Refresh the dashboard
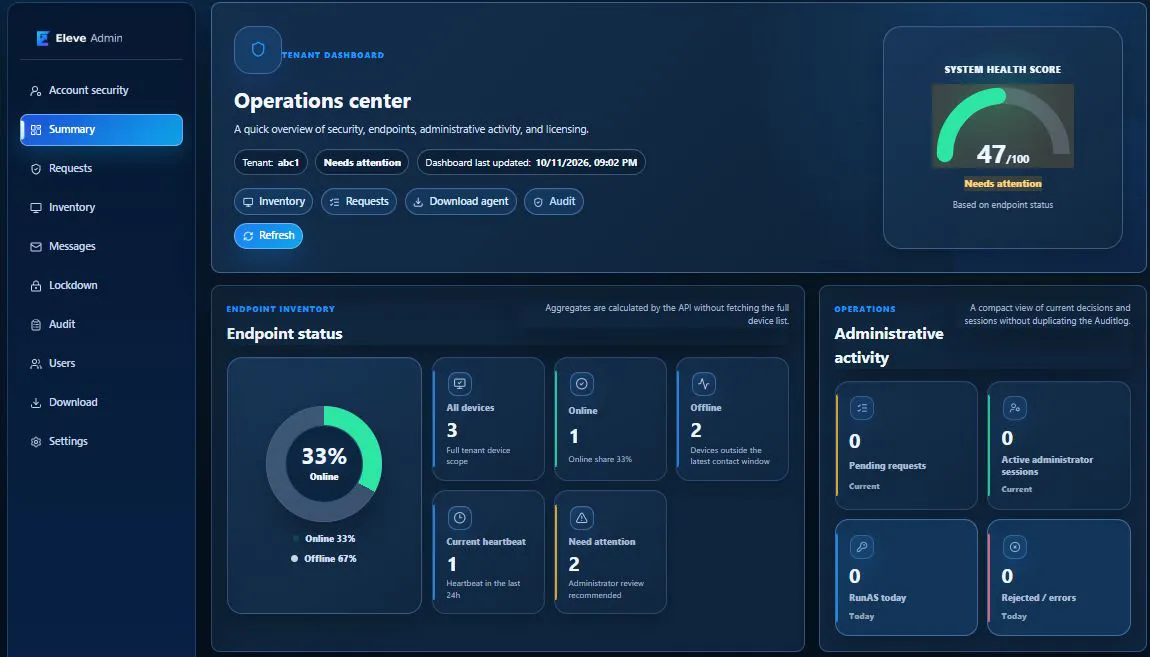The width and height of the screenshot is (1150, 657). coord(268,235)
